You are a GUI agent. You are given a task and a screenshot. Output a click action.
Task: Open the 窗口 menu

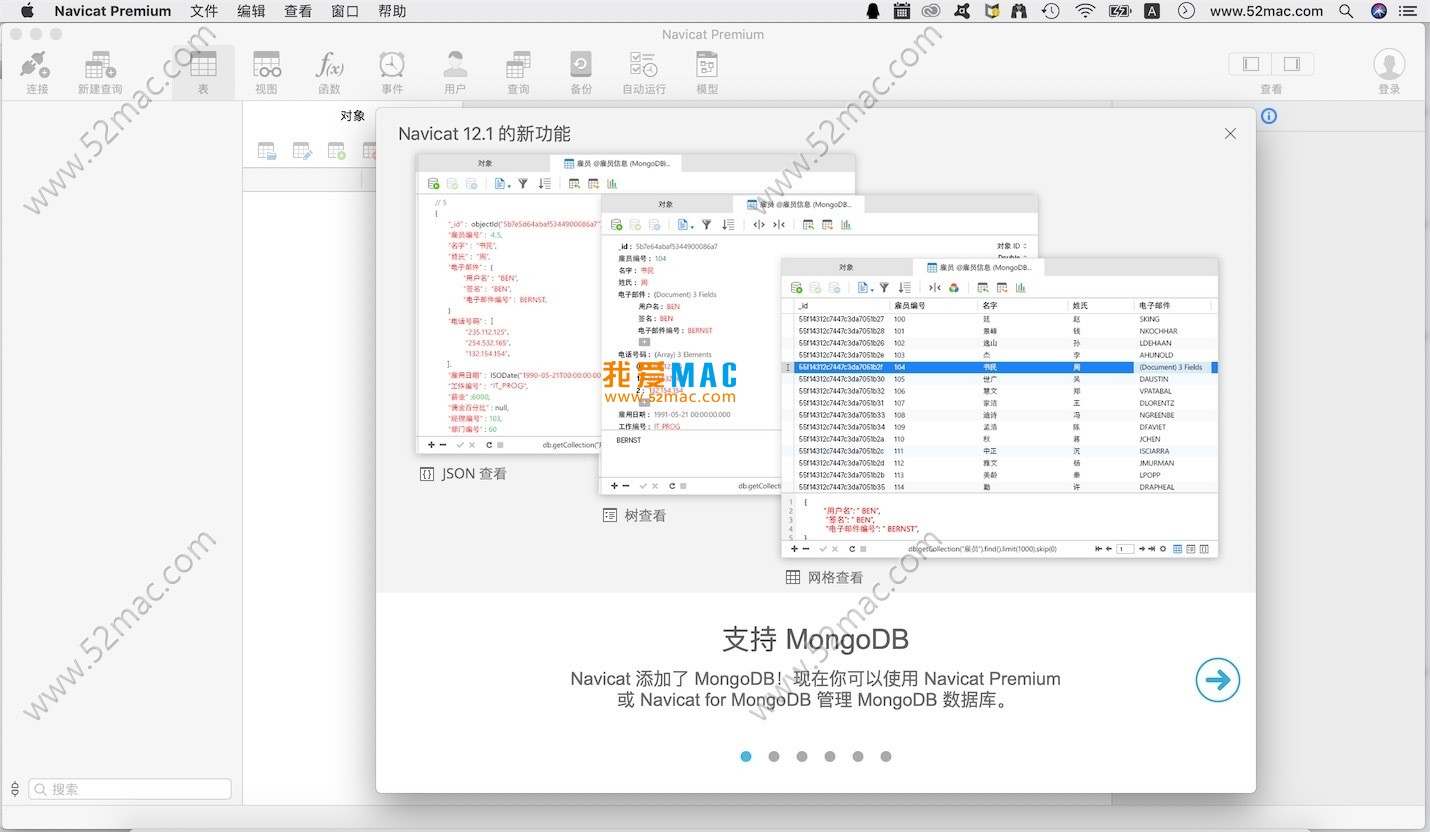345,11
